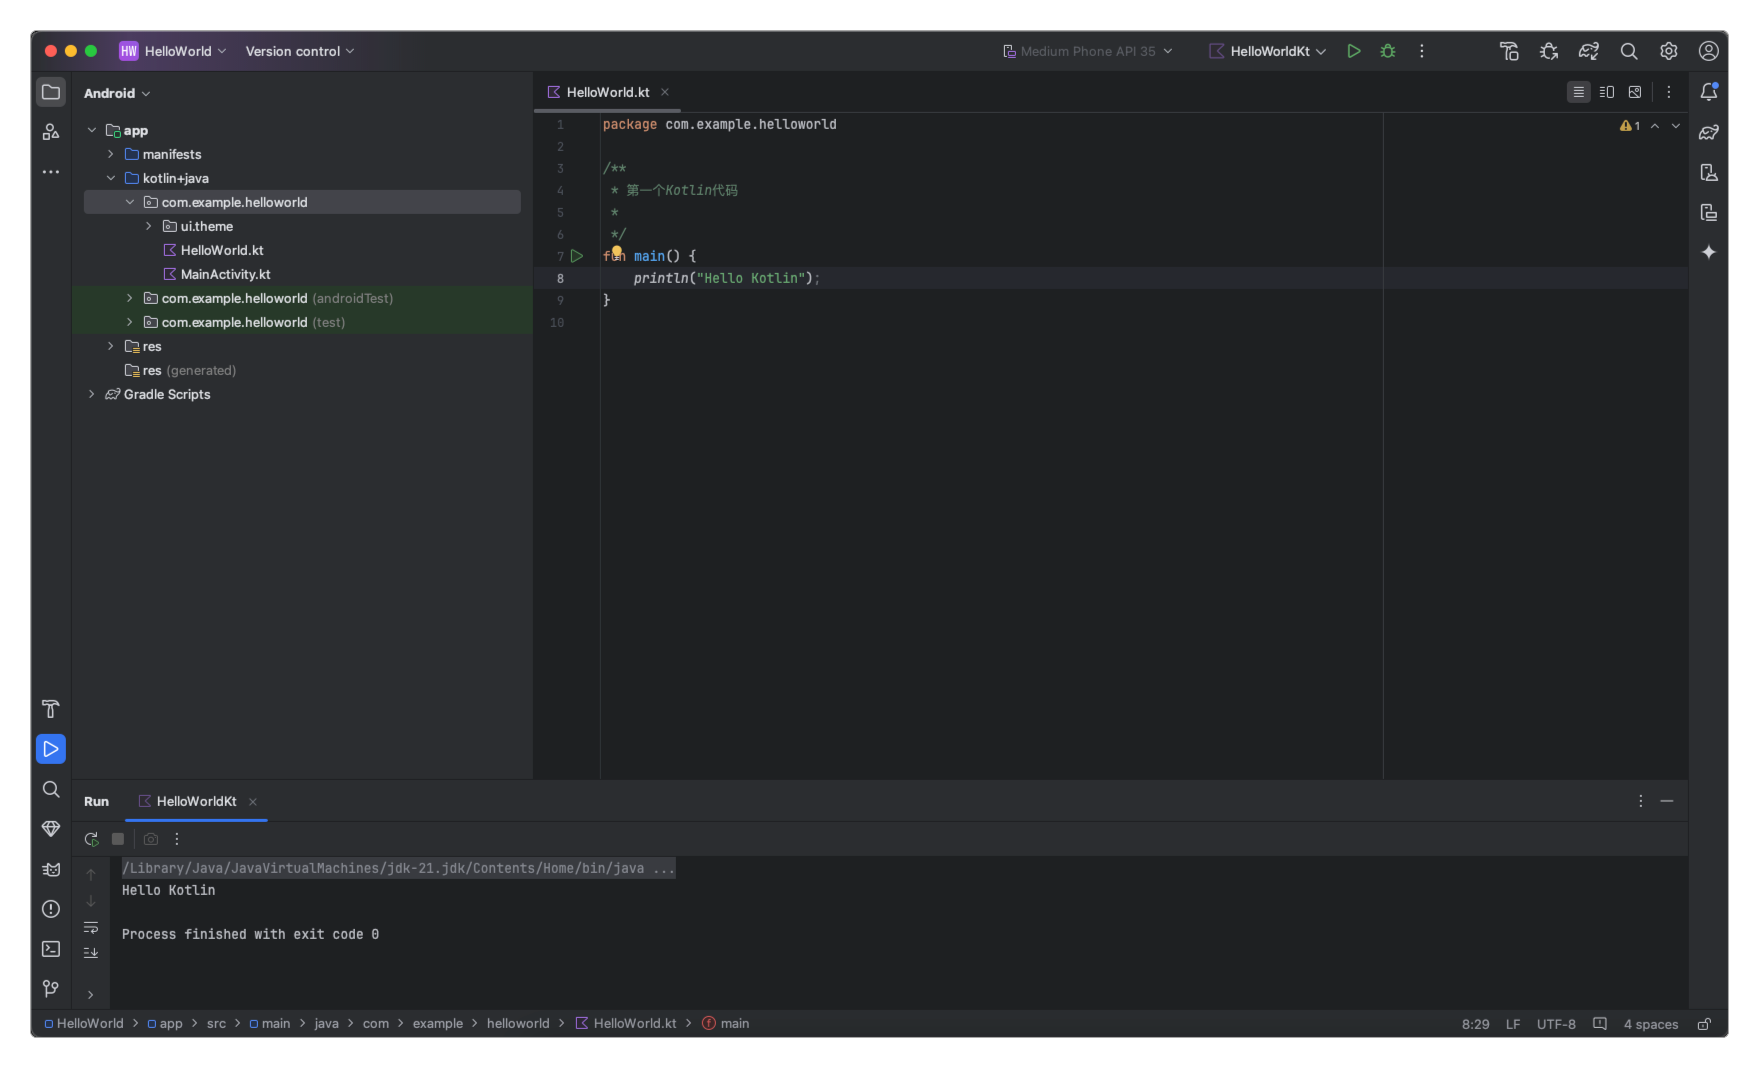The width and height of the screenshot is (1759, 1068).
Task: Minimize the Run tool window
Action: point(1667,801)
